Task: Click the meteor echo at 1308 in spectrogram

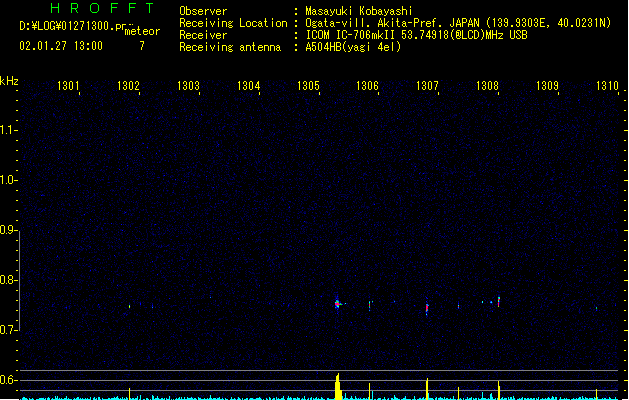Action: (x=499, y=301)
